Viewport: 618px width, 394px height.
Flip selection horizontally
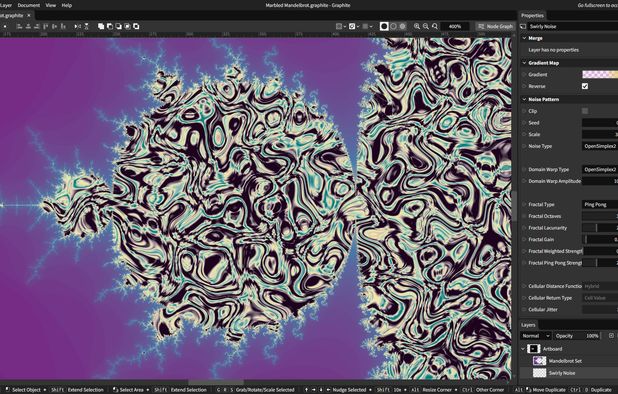point(77,26)
